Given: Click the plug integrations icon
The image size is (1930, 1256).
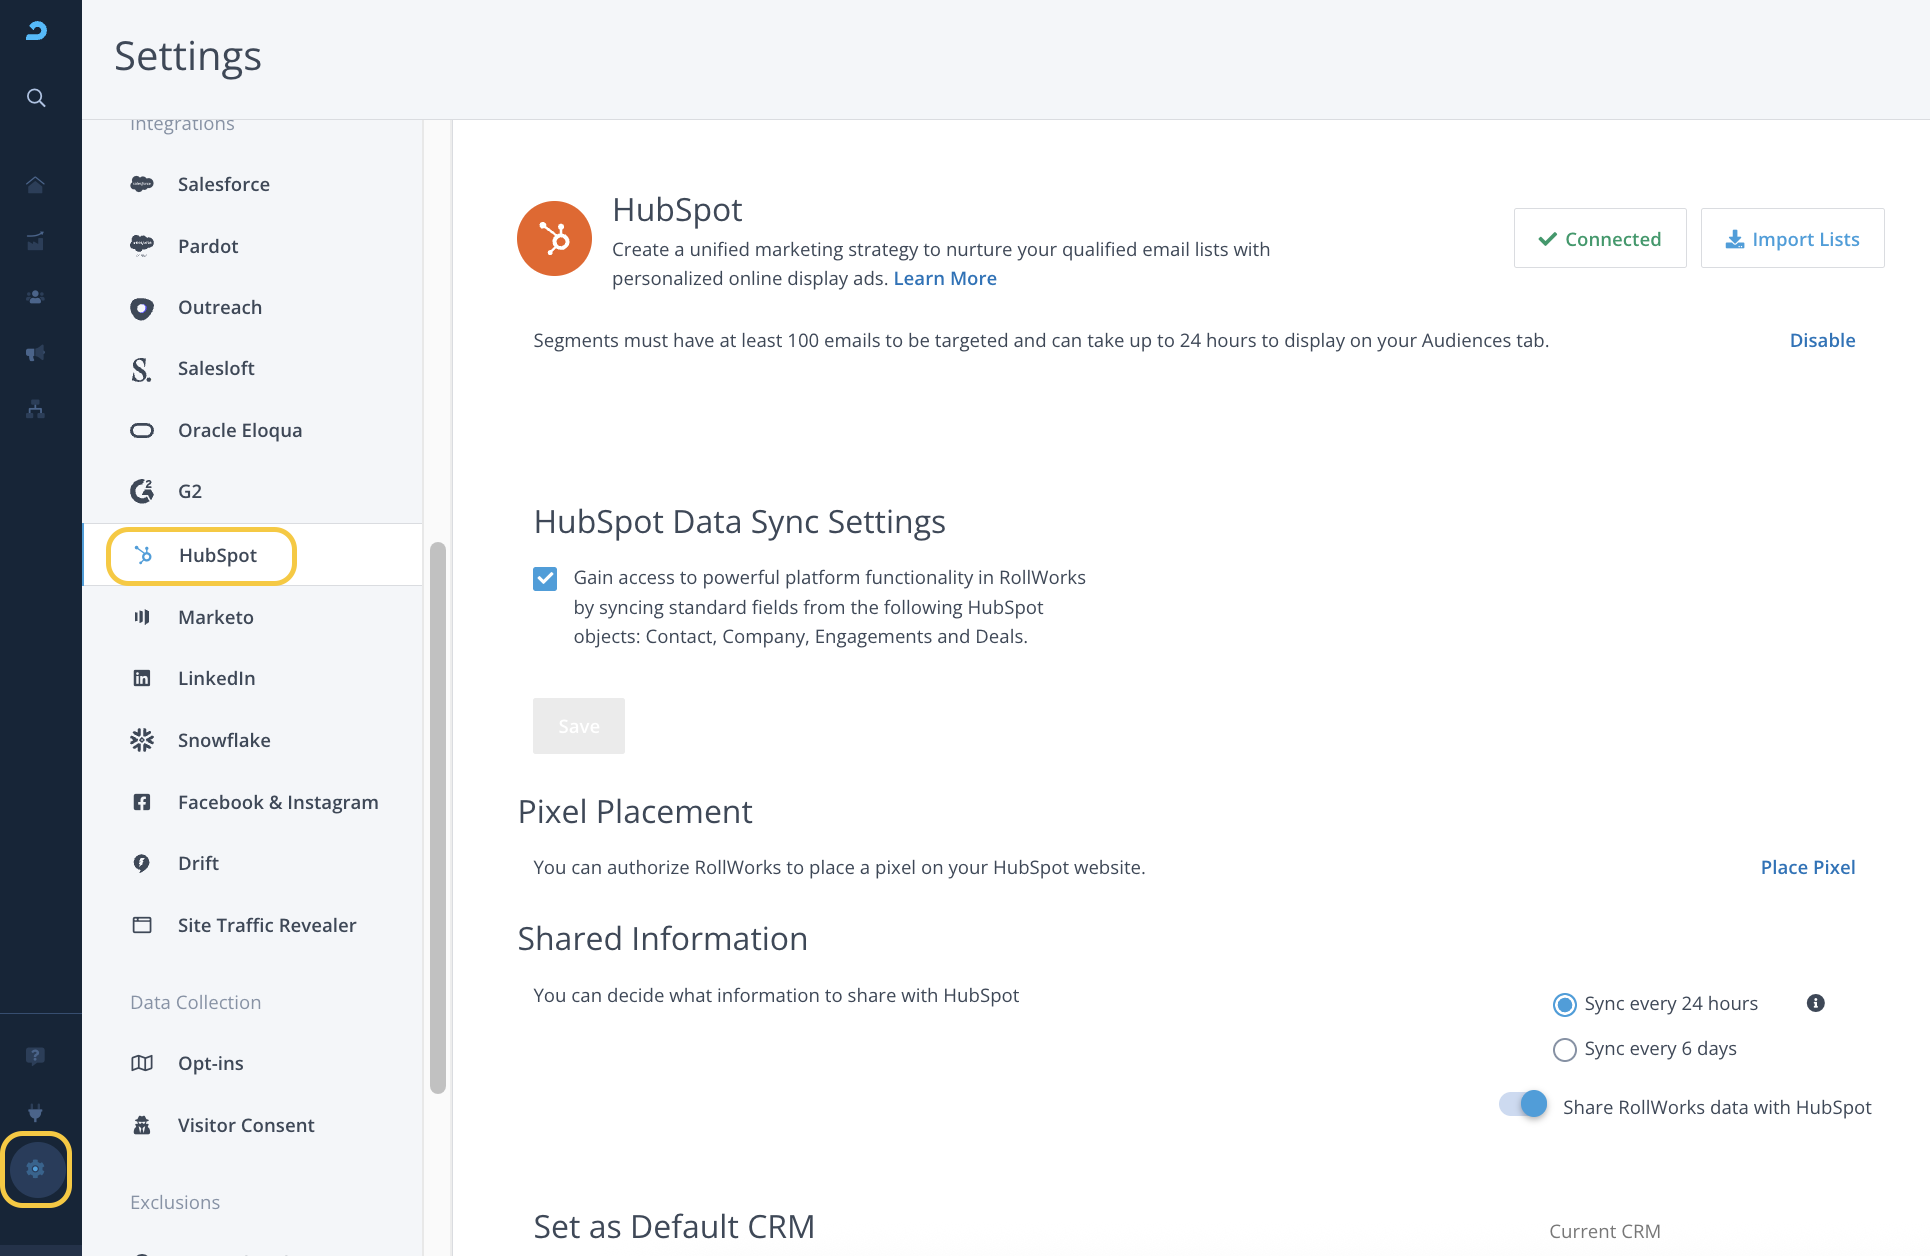Looking at the screenshot, I should pyautogui.click(x=36, y=1112).
